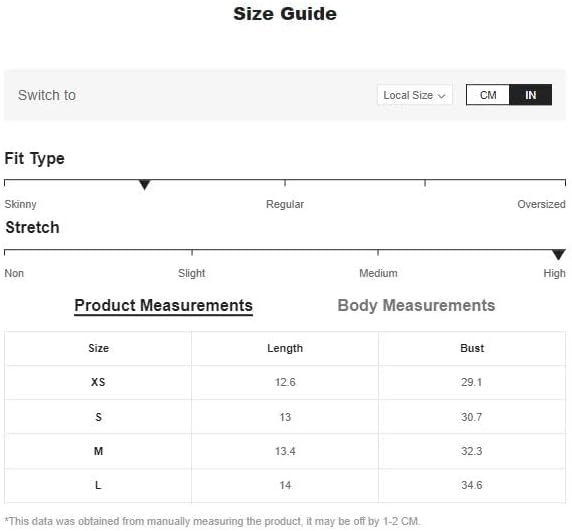This screenshot has height=531, width=572.
Task: Open the Product Measurements tab
Action: [x=163, y=306]
